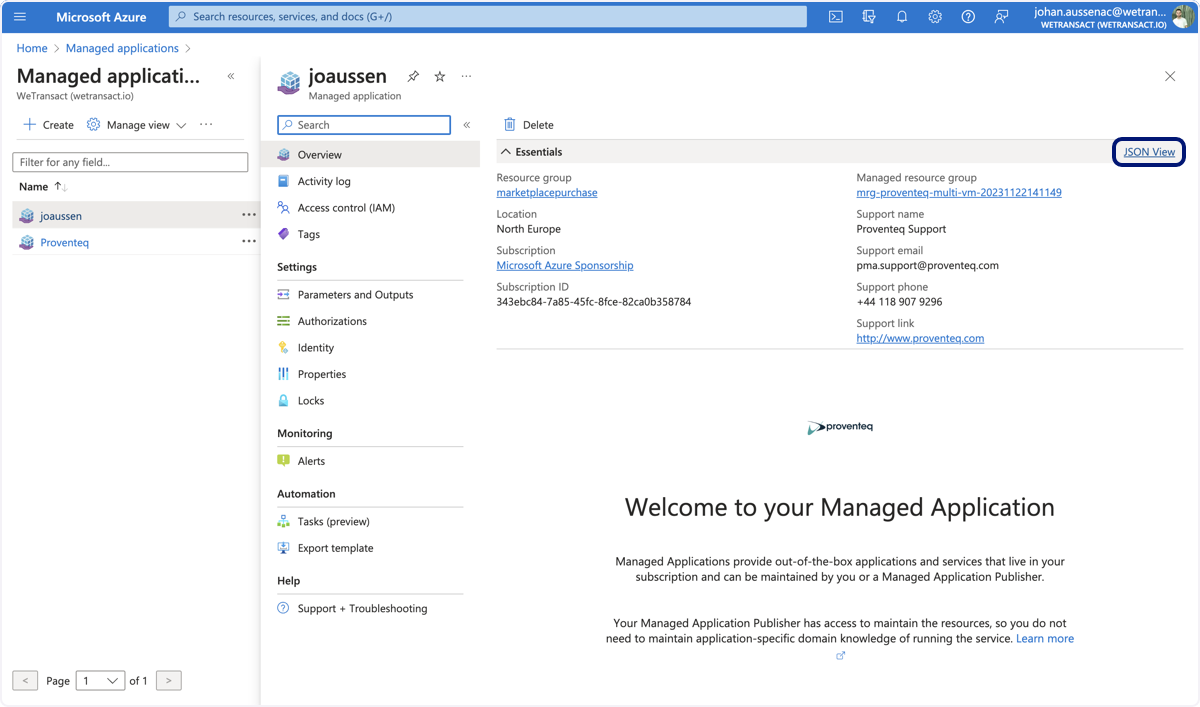The width and height of the screenshot is (1200, 707).
Task: Focus the resource menu Search field
Action: (364, 125)
